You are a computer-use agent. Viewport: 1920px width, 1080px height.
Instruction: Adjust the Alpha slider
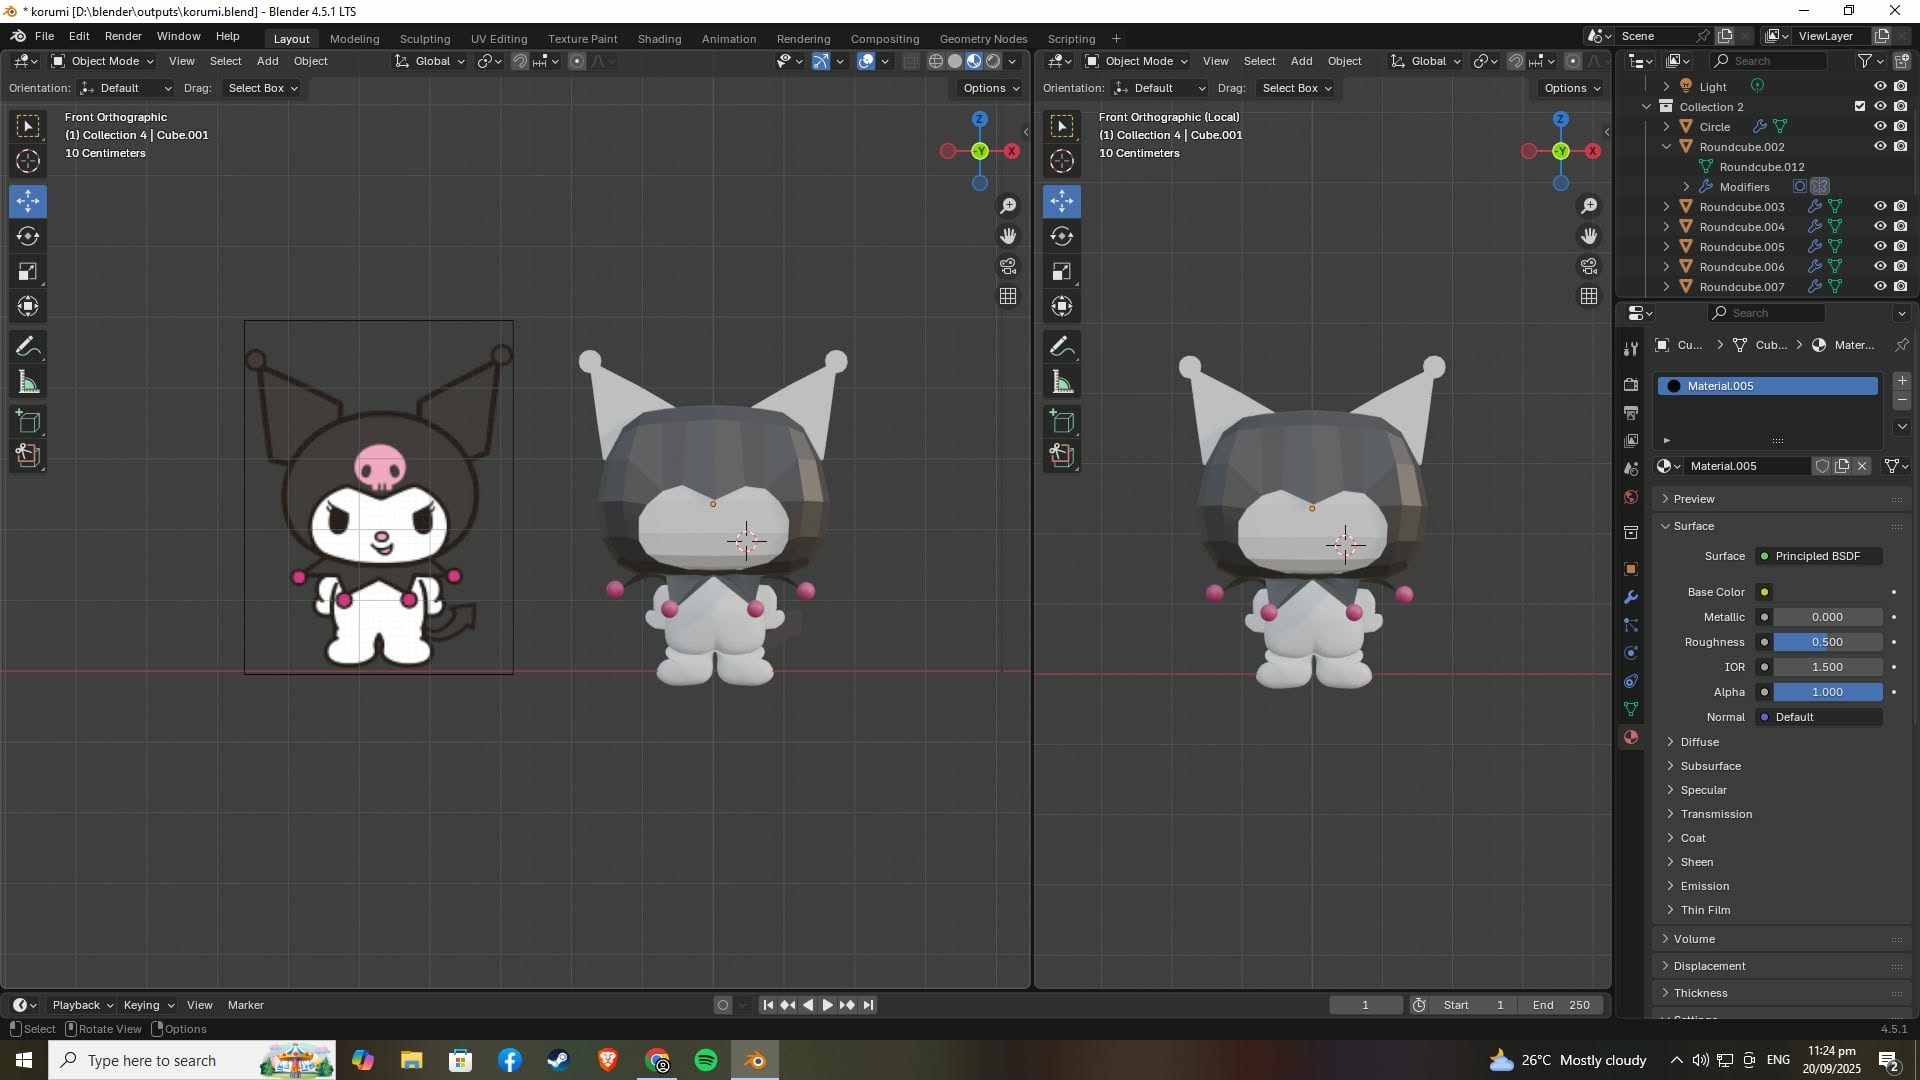click(1828, 692)
